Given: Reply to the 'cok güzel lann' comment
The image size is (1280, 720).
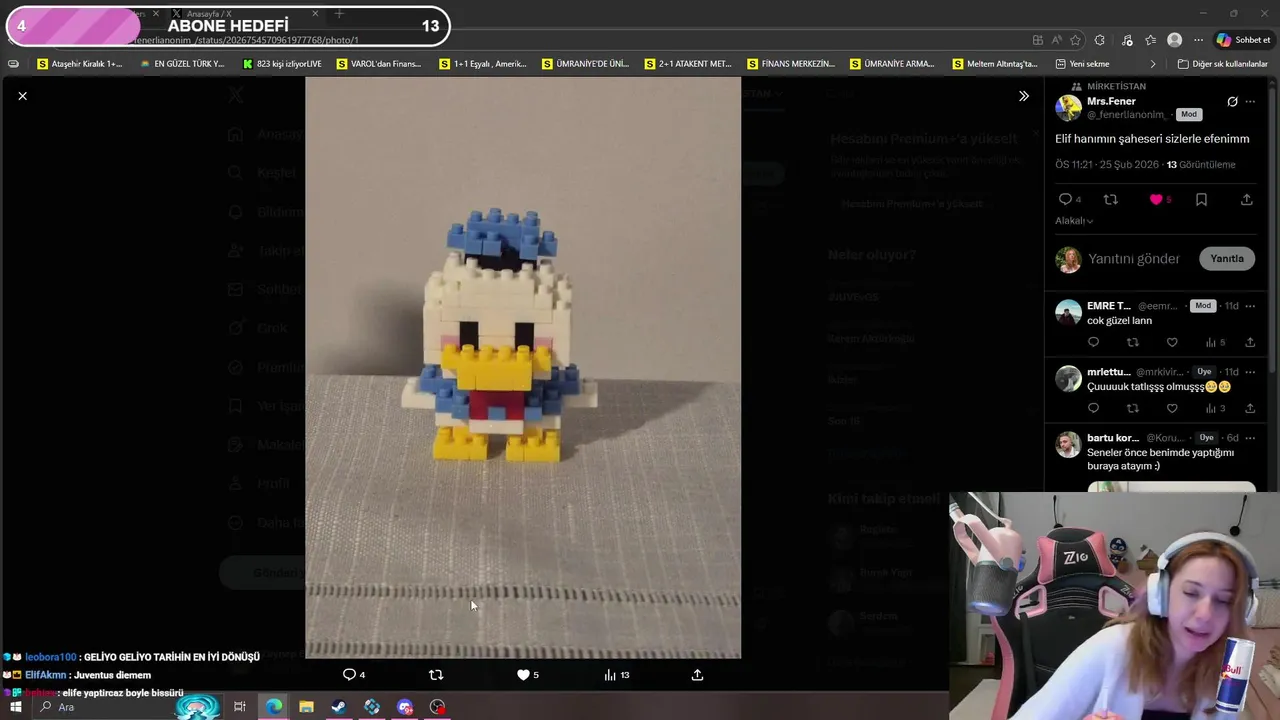Looking at the screenshot, I should click(x=1093, y=342).
